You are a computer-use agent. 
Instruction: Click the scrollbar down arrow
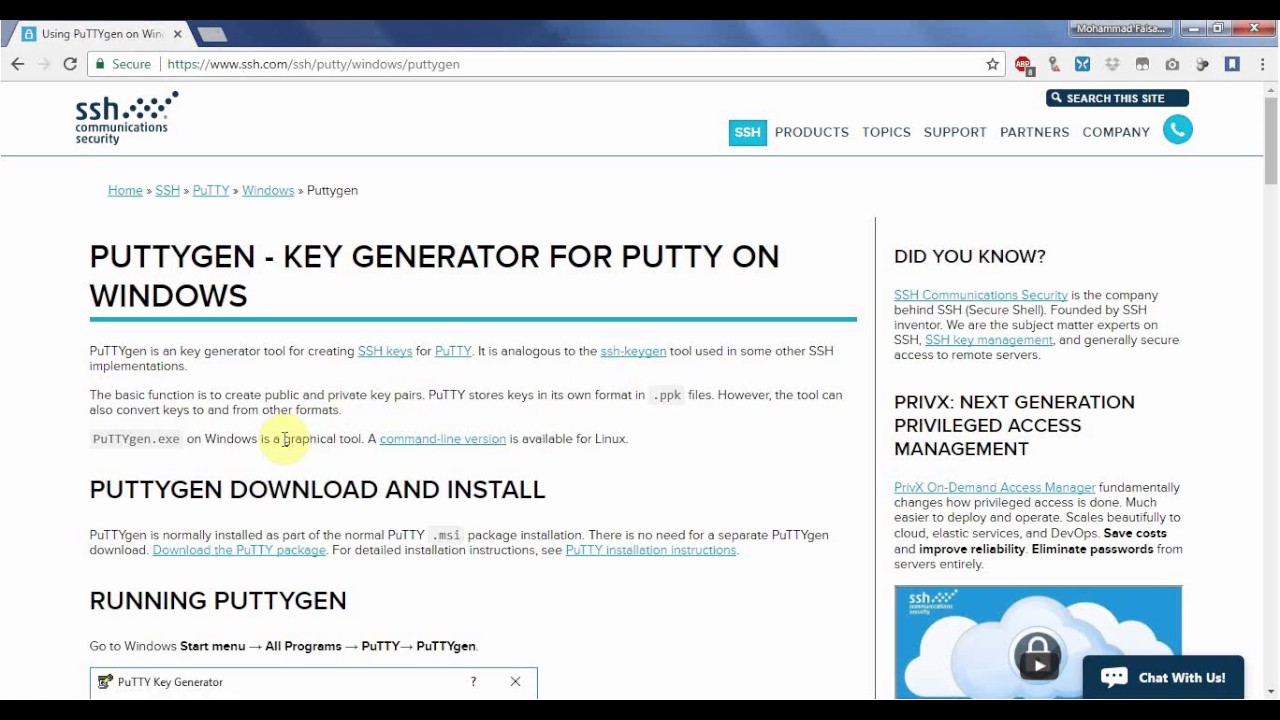coord(1271,691)
